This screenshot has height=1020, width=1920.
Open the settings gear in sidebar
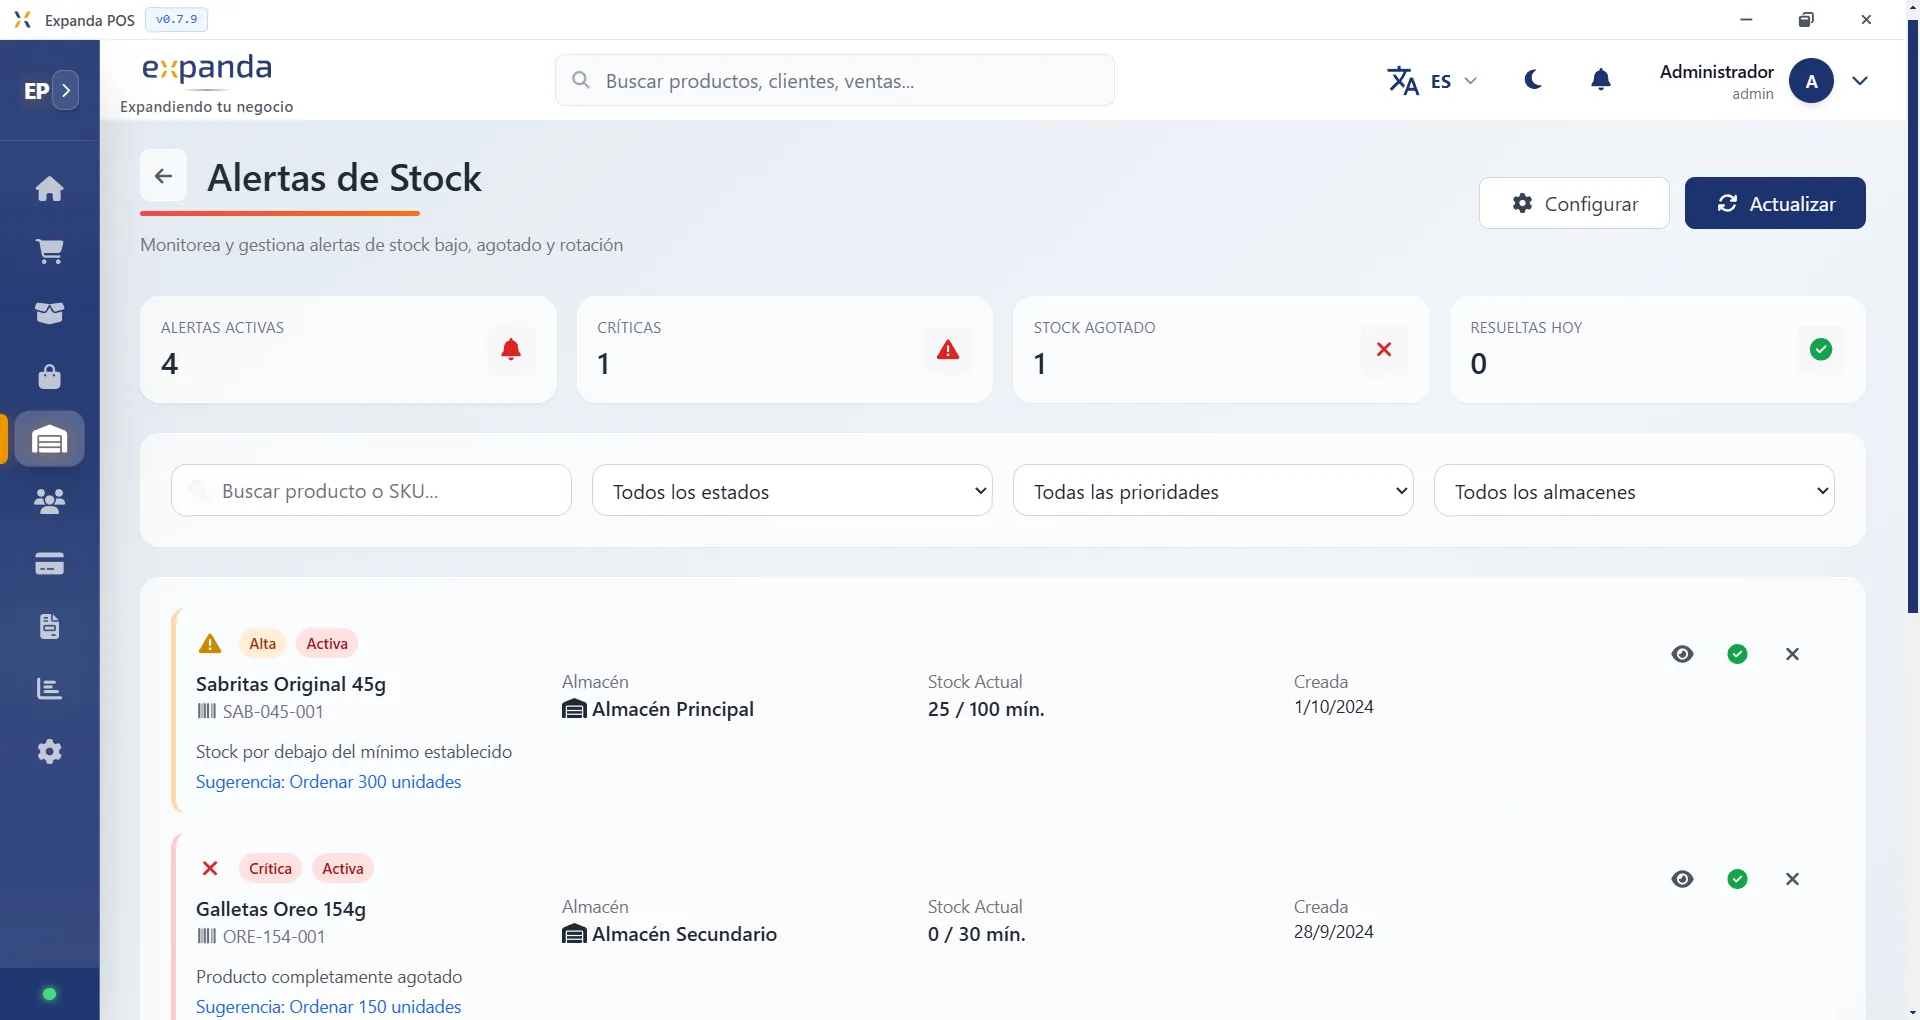(49, 751)
